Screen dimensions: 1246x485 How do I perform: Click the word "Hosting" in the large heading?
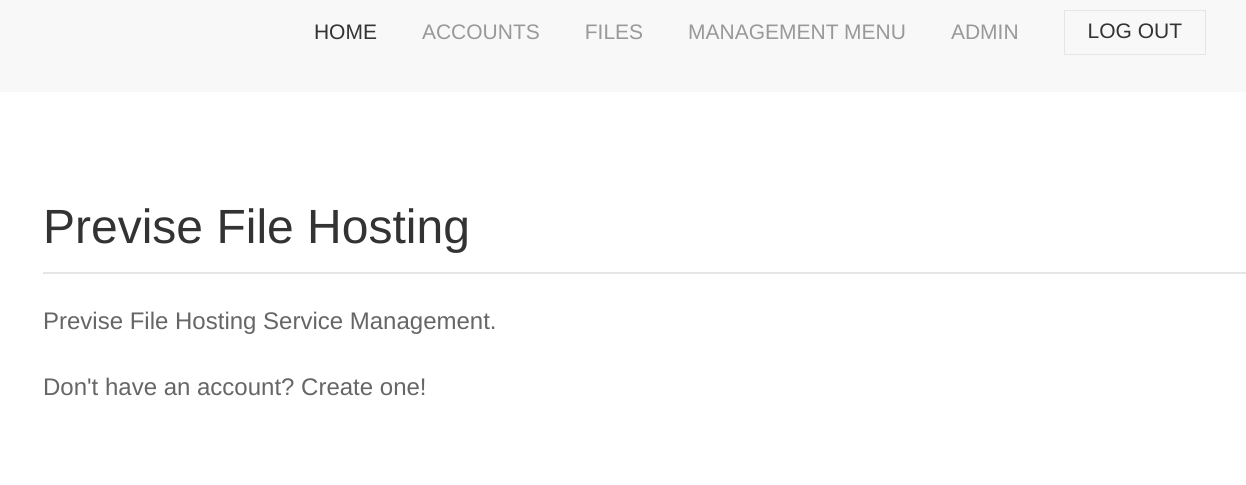pos(388,227)
